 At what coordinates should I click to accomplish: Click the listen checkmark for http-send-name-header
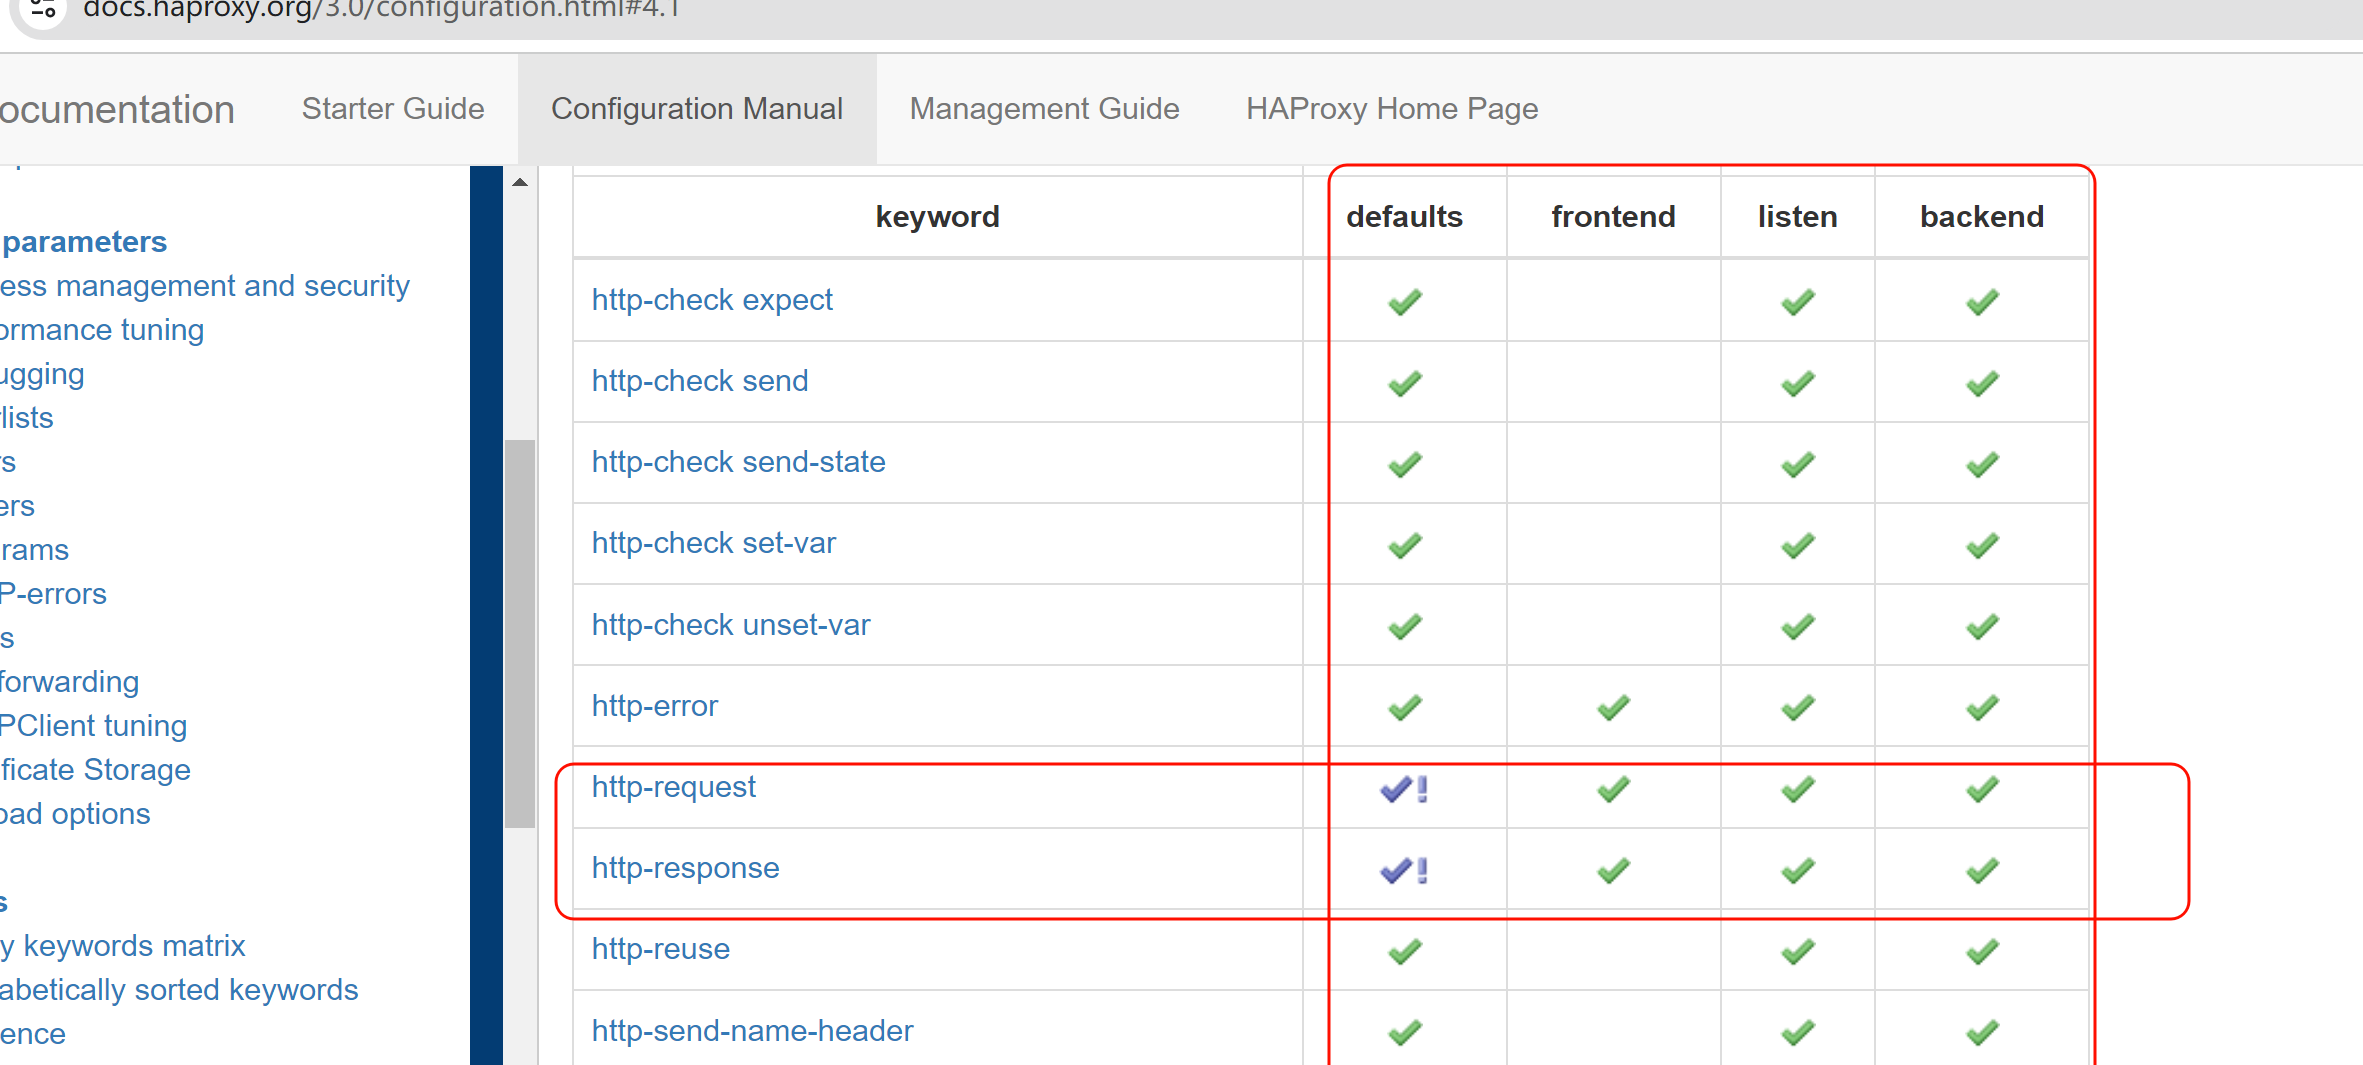click(x=1797, y=1032)
